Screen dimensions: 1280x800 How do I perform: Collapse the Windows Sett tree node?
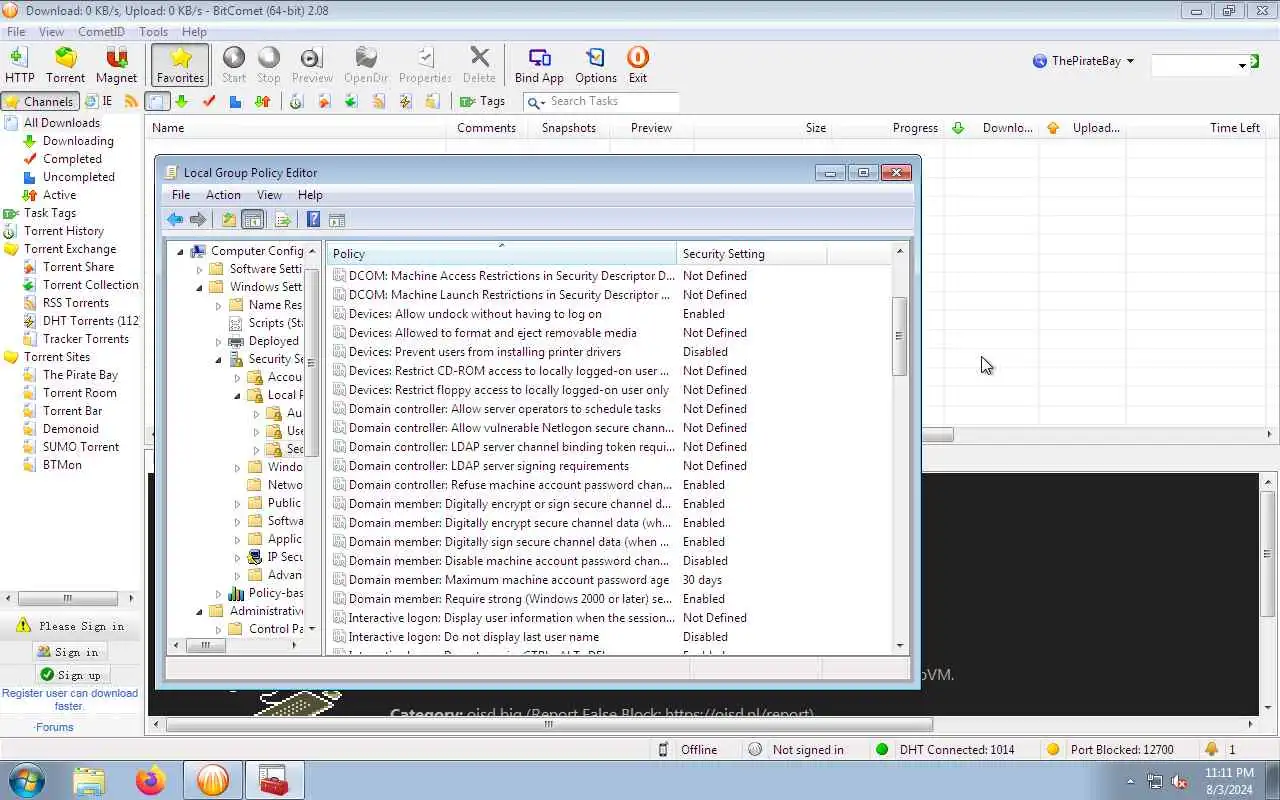pyautogui.click(x=199, y=287)
